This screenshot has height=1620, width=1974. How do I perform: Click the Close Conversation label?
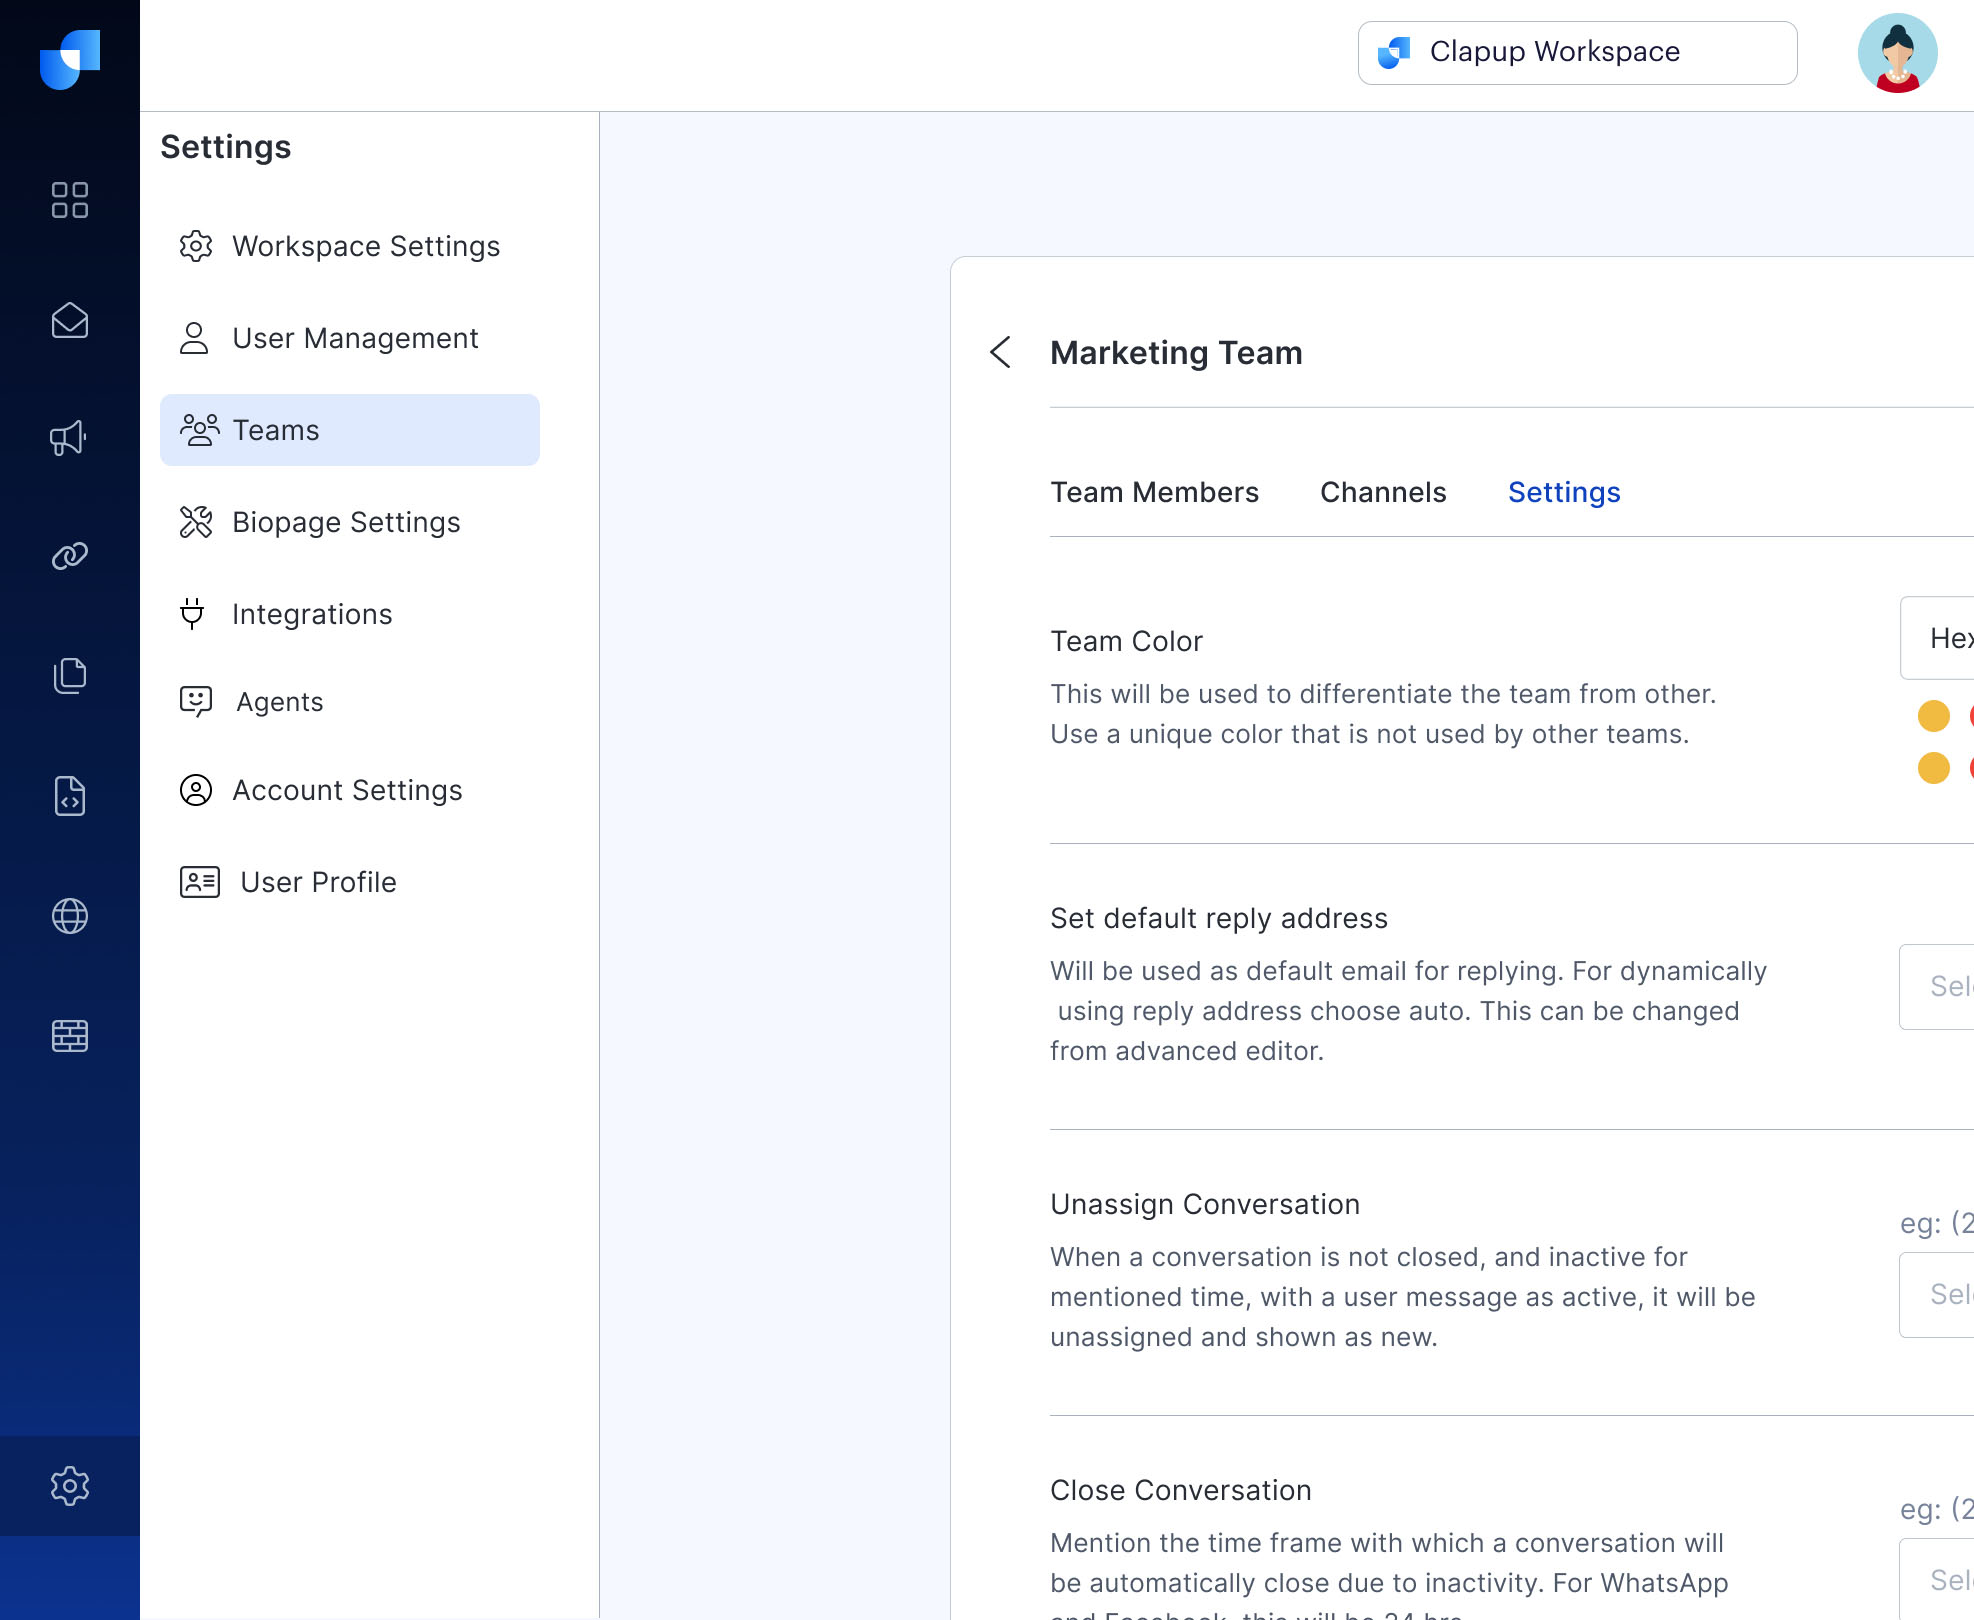pyautogui.click(x=1180, y=1490)
